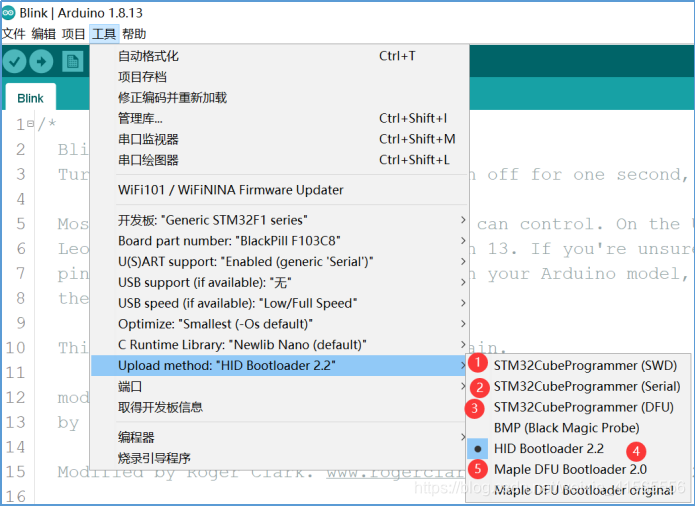The width and height of the screenshot is (695, 506).
Task: Expand USB support (if available) submenu
Action: [280, 283]
